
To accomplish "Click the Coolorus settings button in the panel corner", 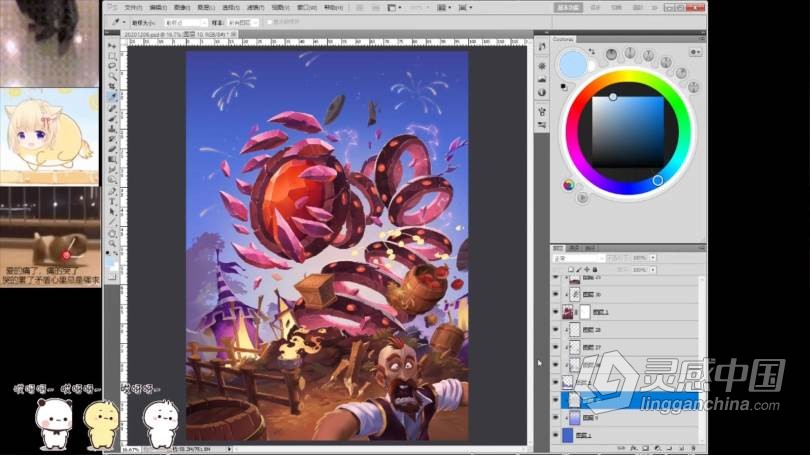I will (x=695, y=52).
